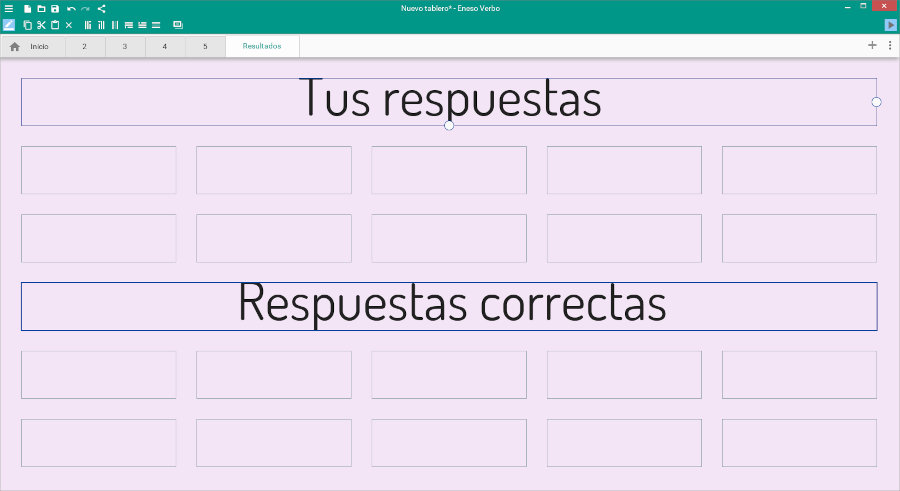Screen dimensions: 900x491
Task: Share the board
Action: (102, 9)
